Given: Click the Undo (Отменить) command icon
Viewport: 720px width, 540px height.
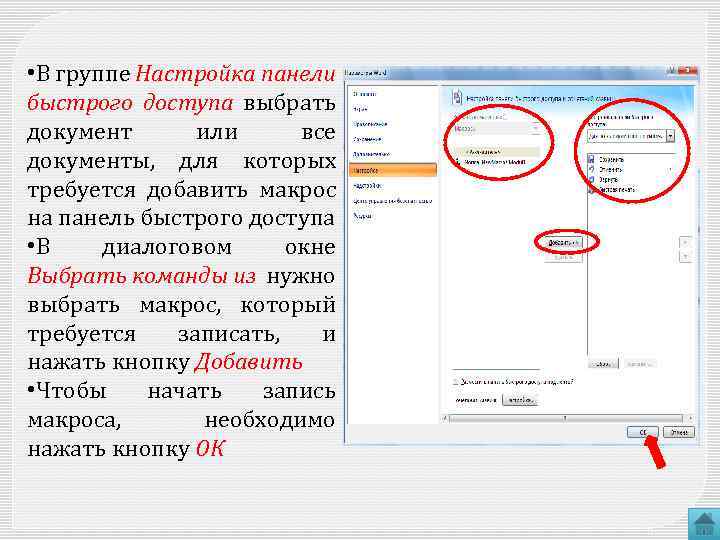Looking at the screenshot, I should tap(591, 169).
